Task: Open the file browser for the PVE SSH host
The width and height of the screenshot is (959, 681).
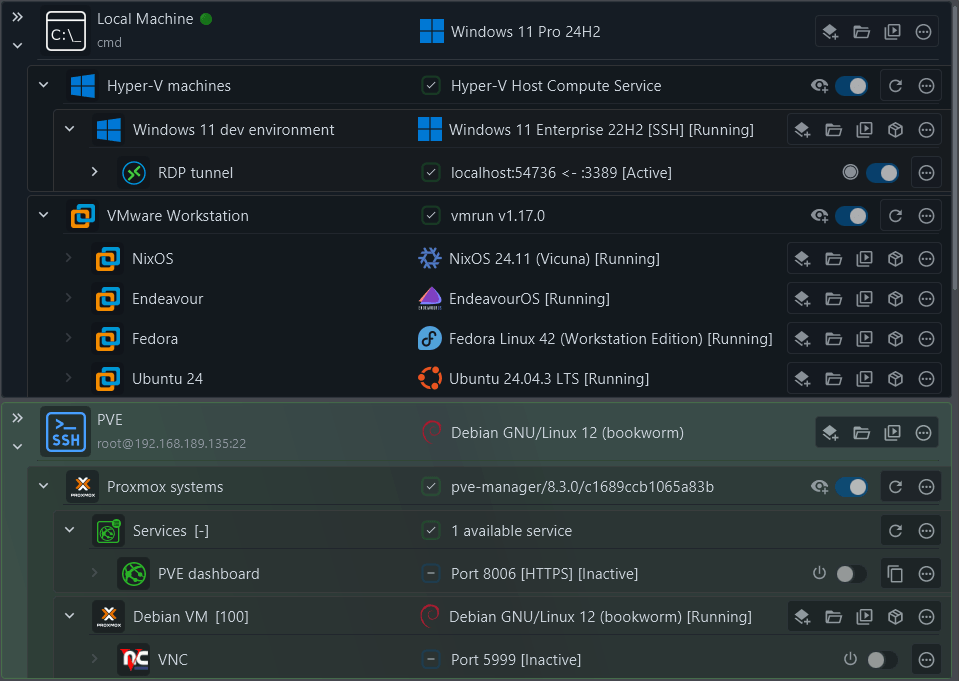Action: [x=862, y=432]
